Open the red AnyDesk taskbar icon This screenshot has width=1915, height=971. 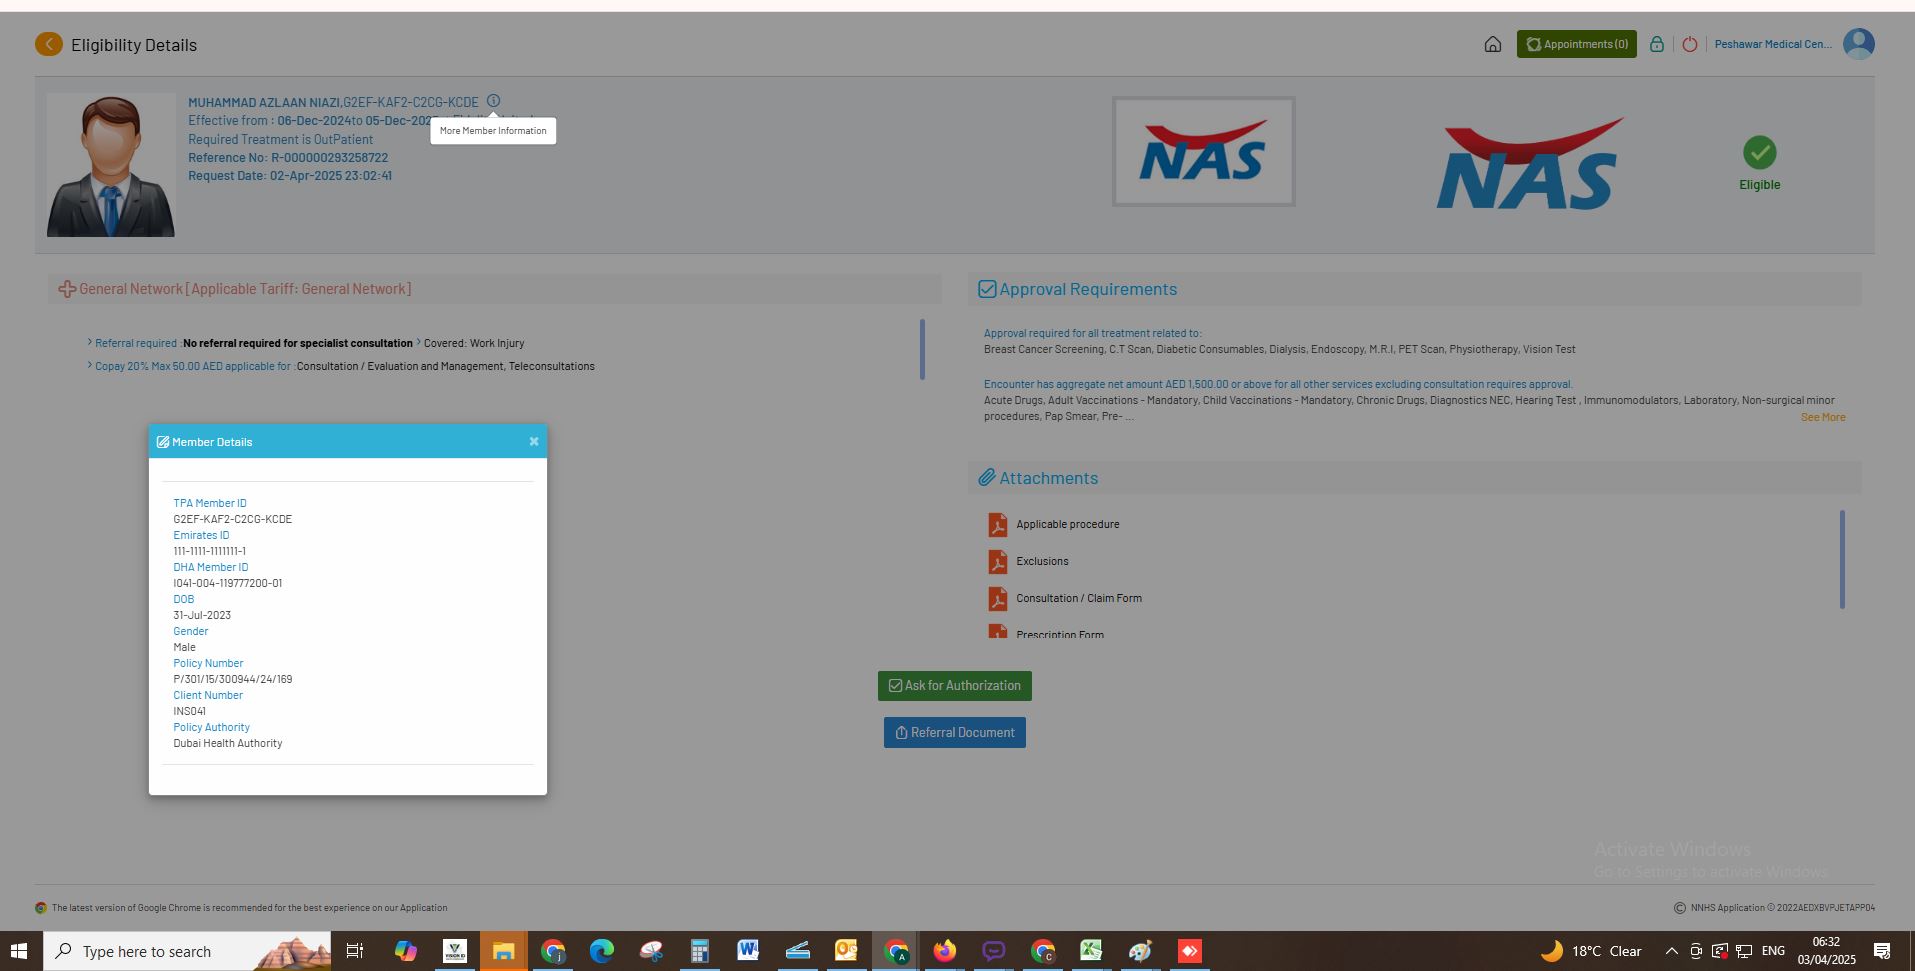tap(1189, 951)
